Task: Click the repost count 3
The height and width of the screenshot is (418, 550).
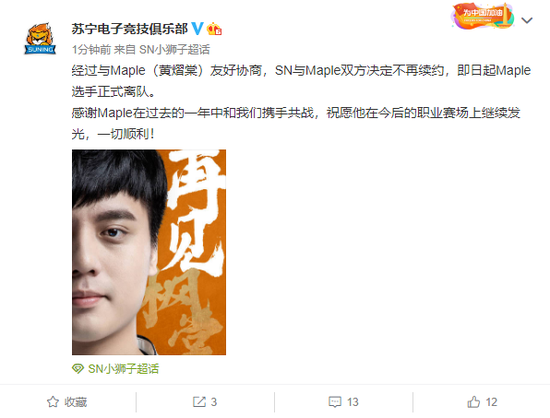Action: click(x=214, y=402)
